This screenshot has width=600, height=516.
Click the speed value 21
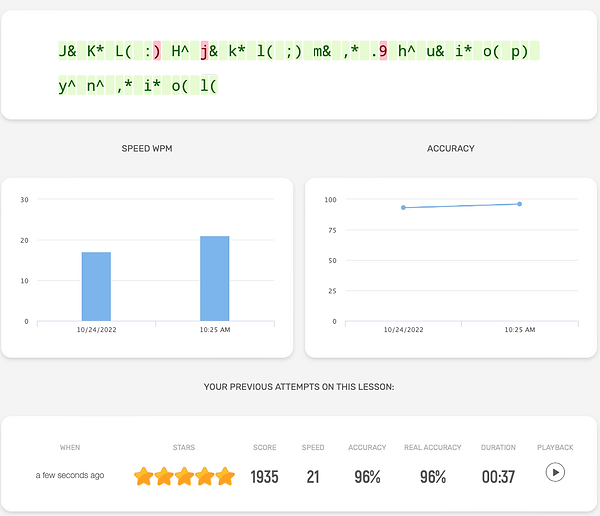coord(313,477)
